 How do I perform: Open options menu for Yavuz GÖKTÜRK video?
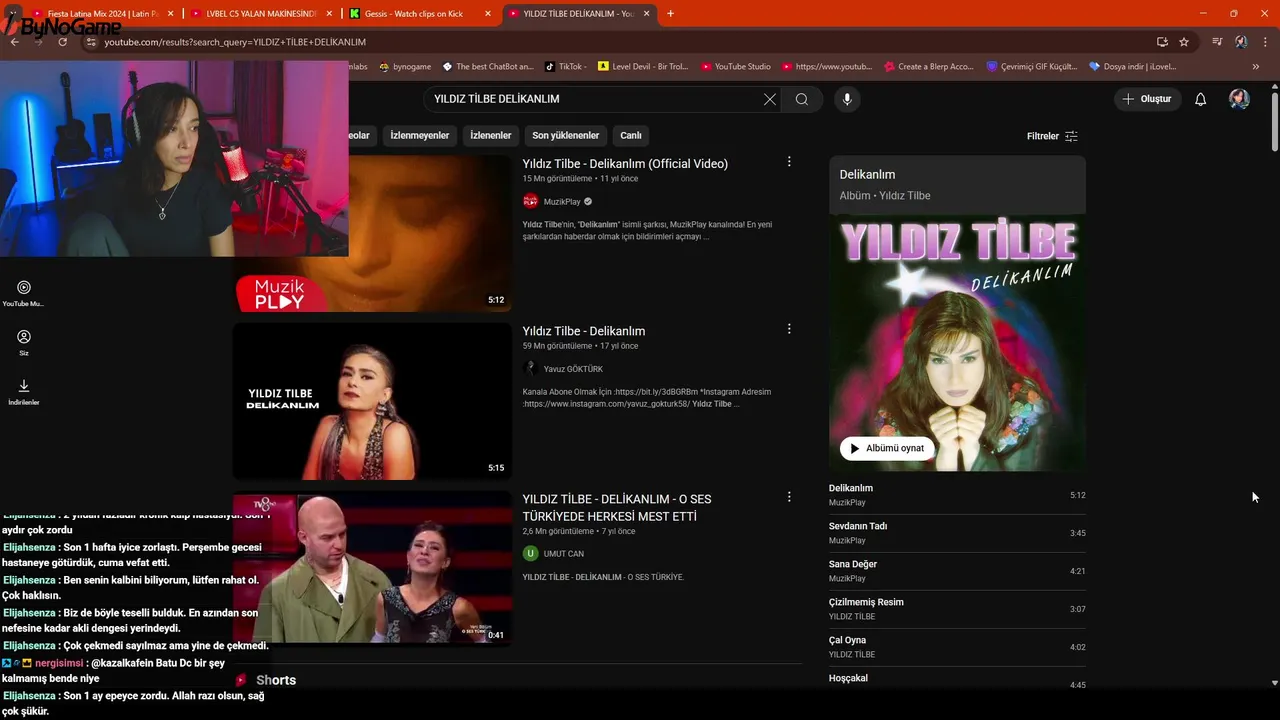(789, 329)
